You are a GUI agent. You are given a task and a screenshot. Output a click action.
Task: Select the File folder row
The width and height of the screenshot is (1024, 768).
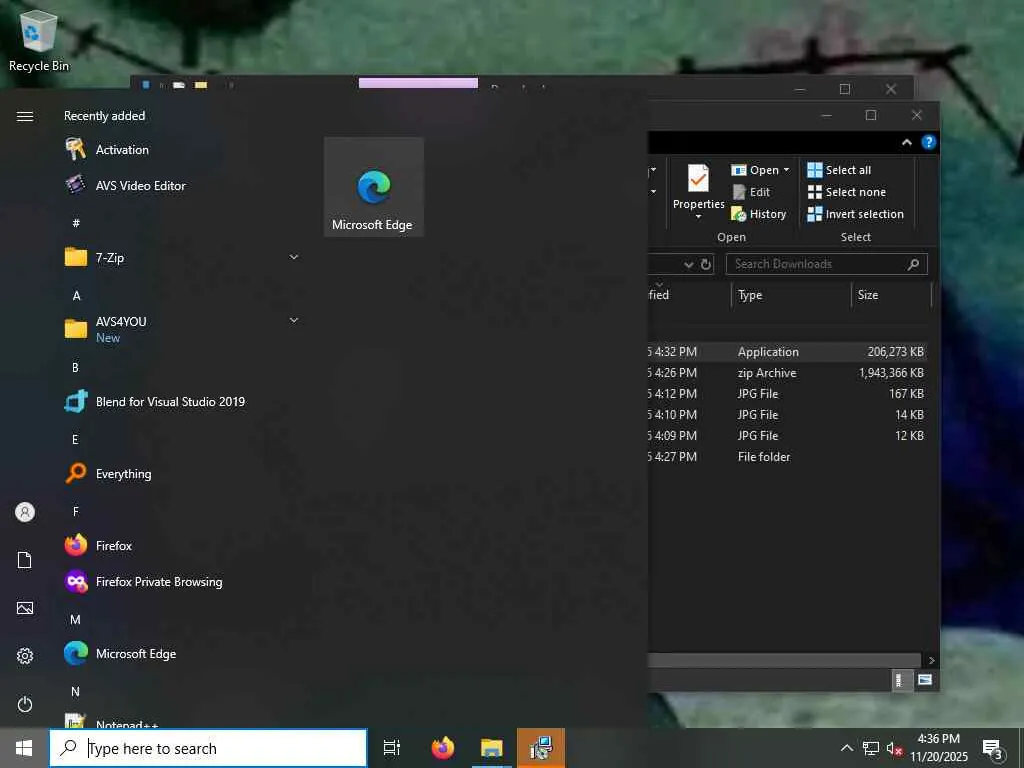coord(787,456)
